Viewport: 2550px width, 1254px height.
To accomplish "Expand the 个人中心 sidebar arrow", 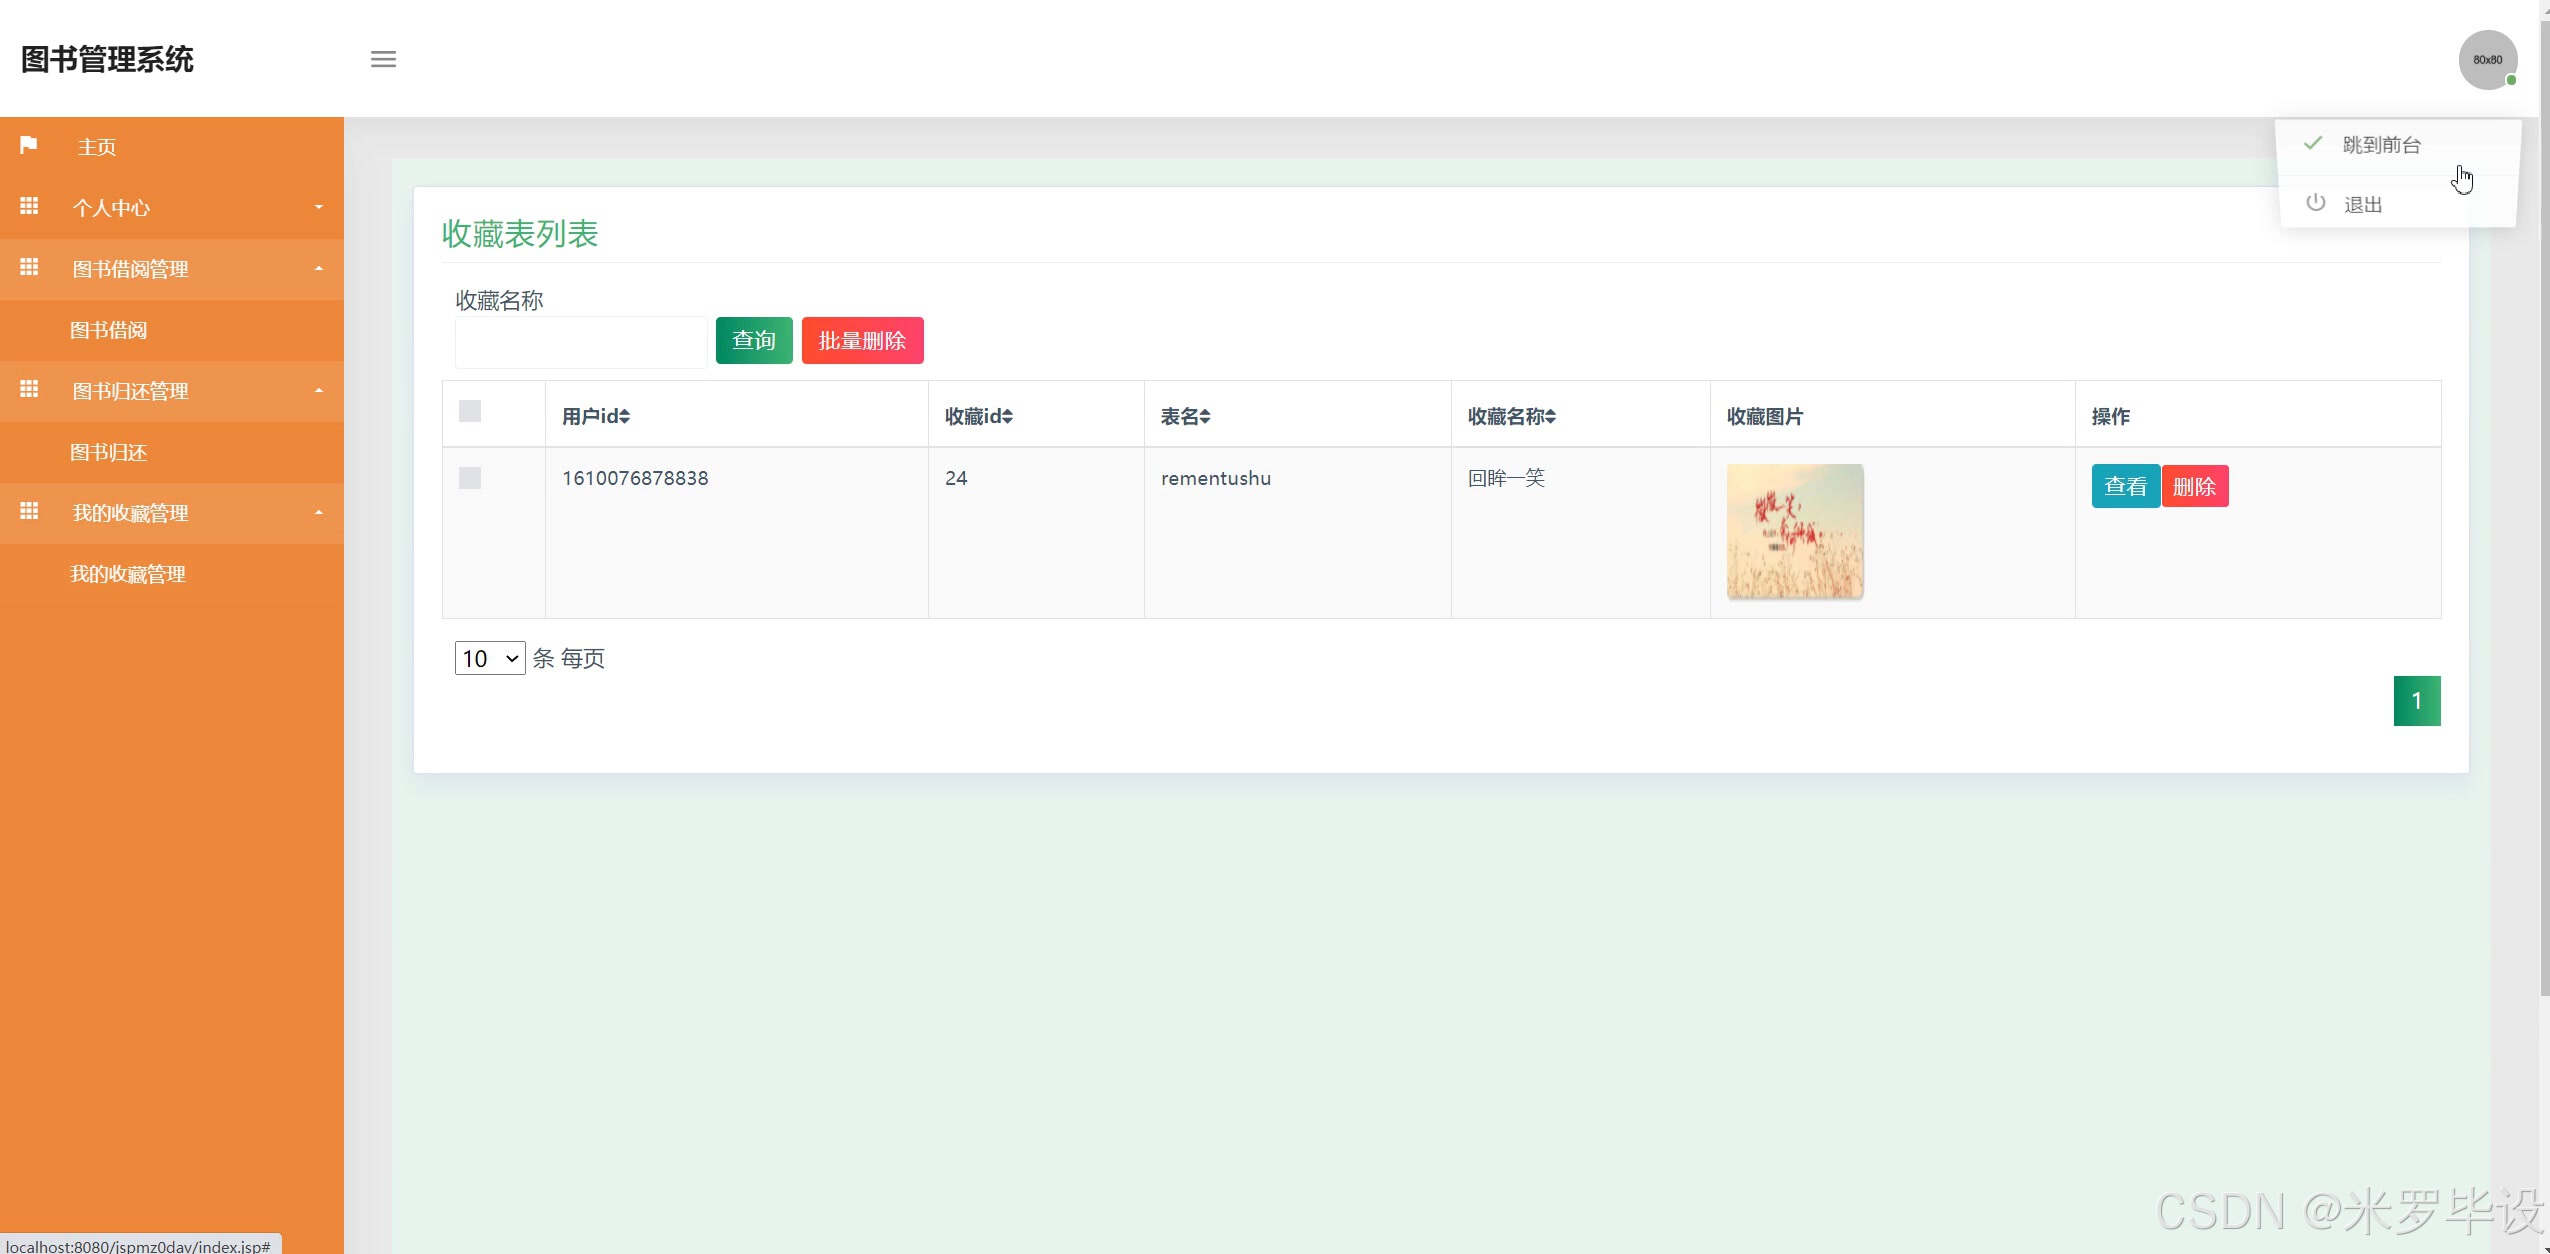I will 319,207.
